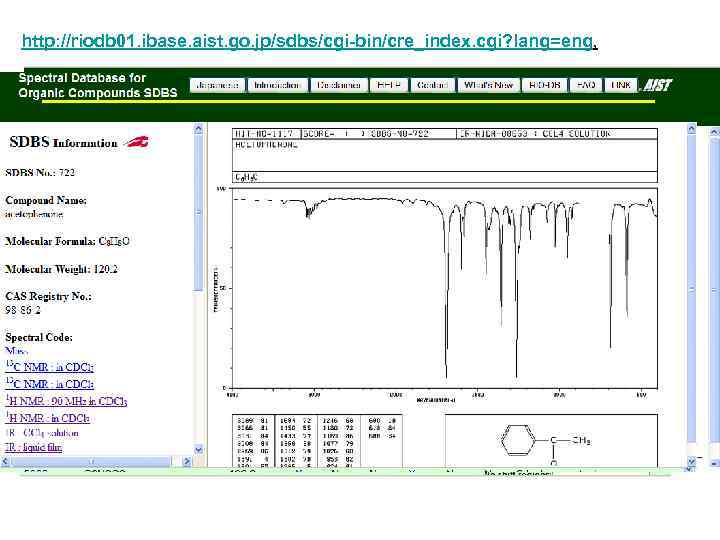The height and width of the screenshot is (540, 720).
Task: Click the HELP button
Action: pyautogui.click(x=388, y=85)
